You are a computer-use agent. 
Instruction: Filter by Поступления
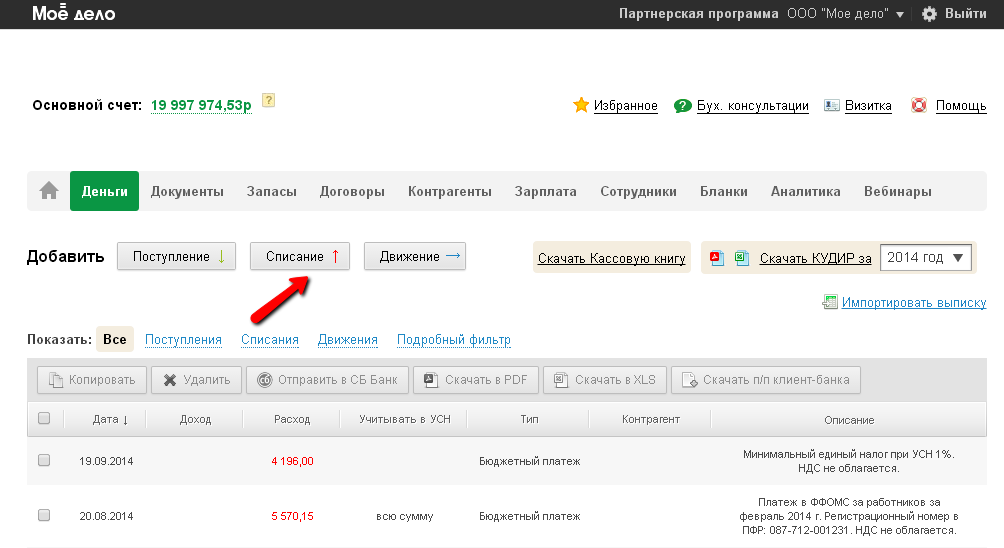click(183, 340)
